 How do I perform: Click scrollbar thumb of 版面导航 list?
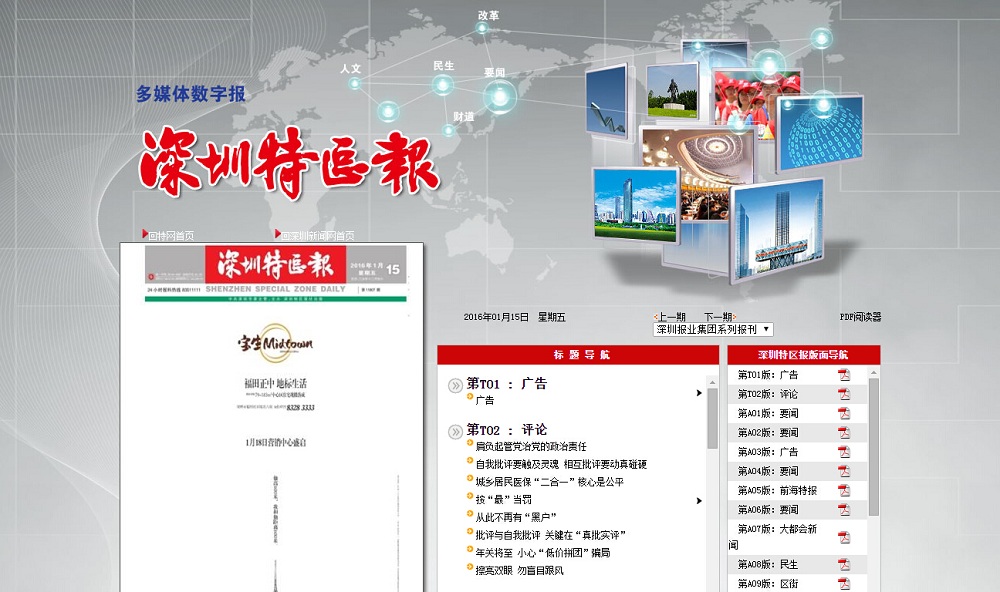point(874,447)
